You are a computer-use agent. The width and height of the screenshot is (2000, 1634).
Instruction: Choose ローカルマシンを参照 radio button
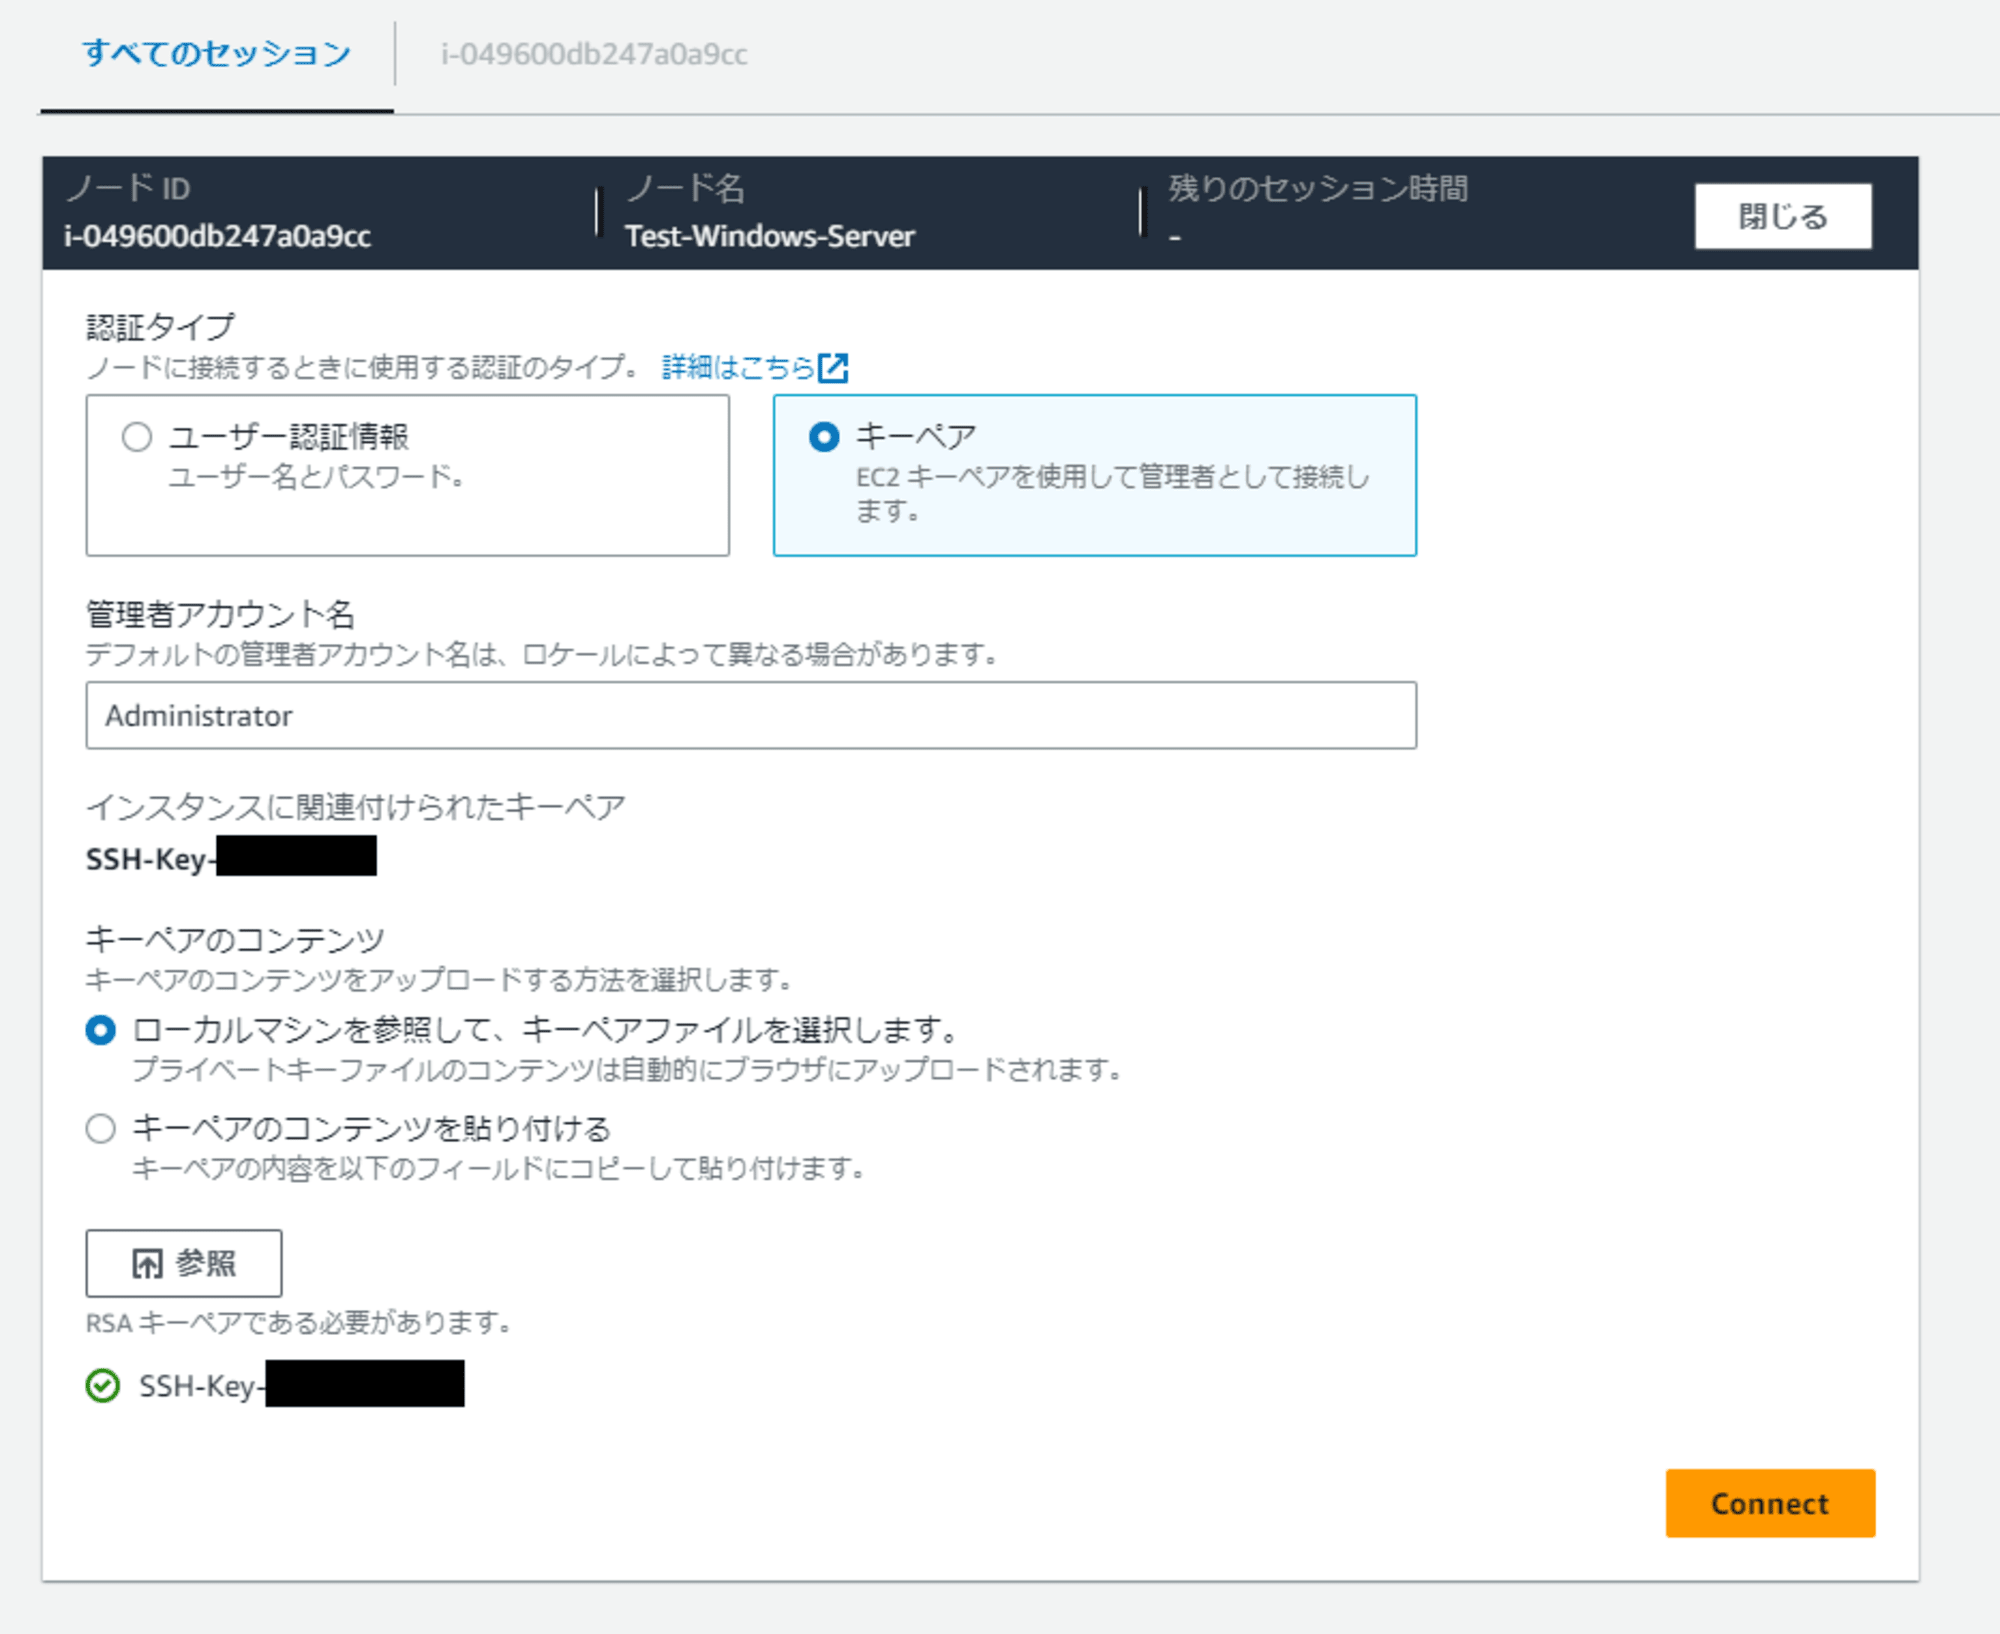[x=101, y=1030]
